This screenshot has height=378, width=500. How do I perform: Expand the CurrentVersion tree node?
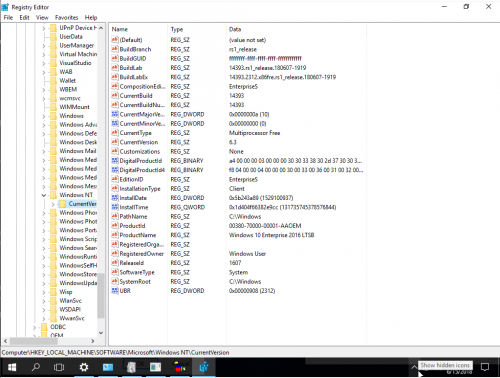(x=53, y=204)
